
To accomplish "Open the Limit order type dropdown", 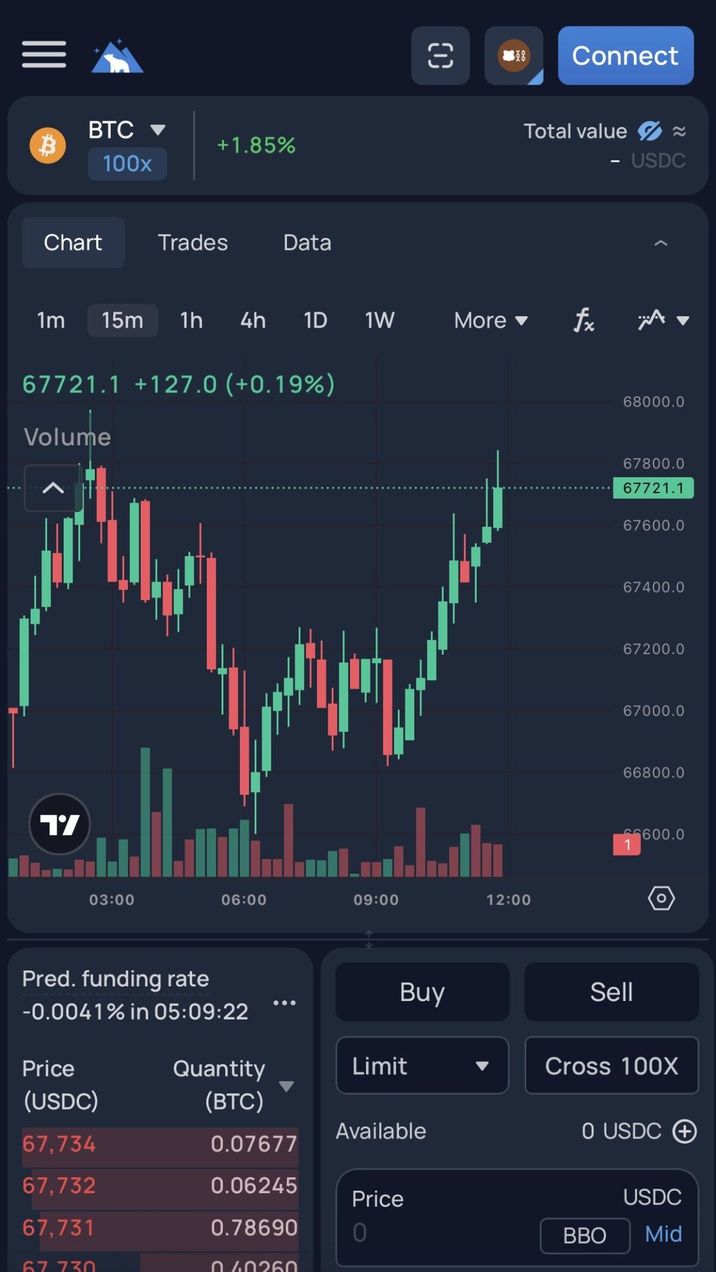I will coord(421,1066).
